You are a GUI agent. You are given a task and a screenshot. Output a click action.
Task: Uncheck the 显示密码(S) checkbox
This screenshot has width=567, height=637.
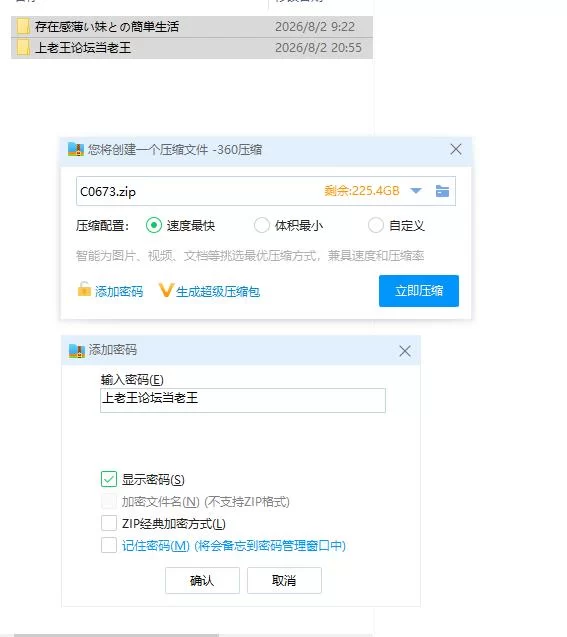[x=109, y=479]
